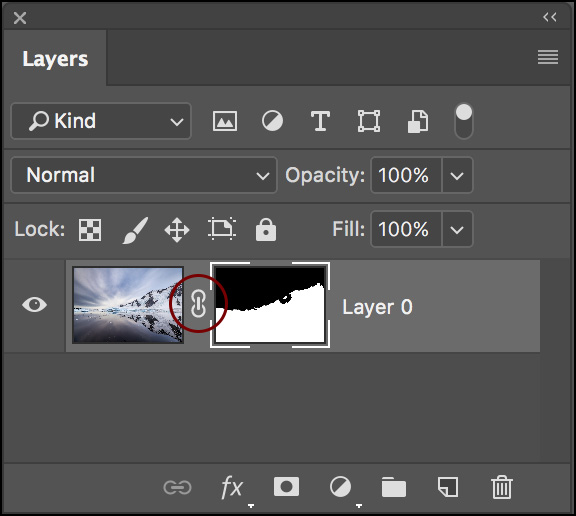Viewport: 576px width, 516px height.
Task: Open the Layers panel menu
Action: pyautogui.click(x=548, y=57)
